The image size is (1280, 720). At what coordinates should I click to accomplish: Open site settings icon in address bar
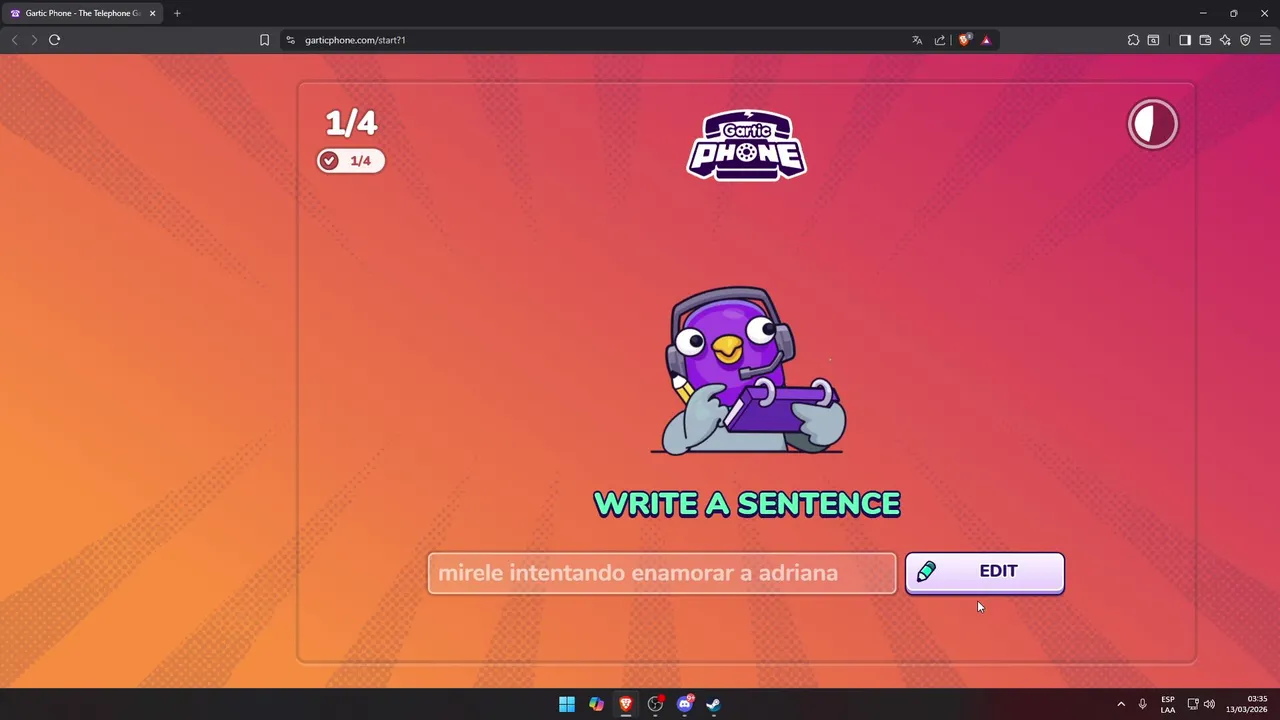tap(291, 40)
